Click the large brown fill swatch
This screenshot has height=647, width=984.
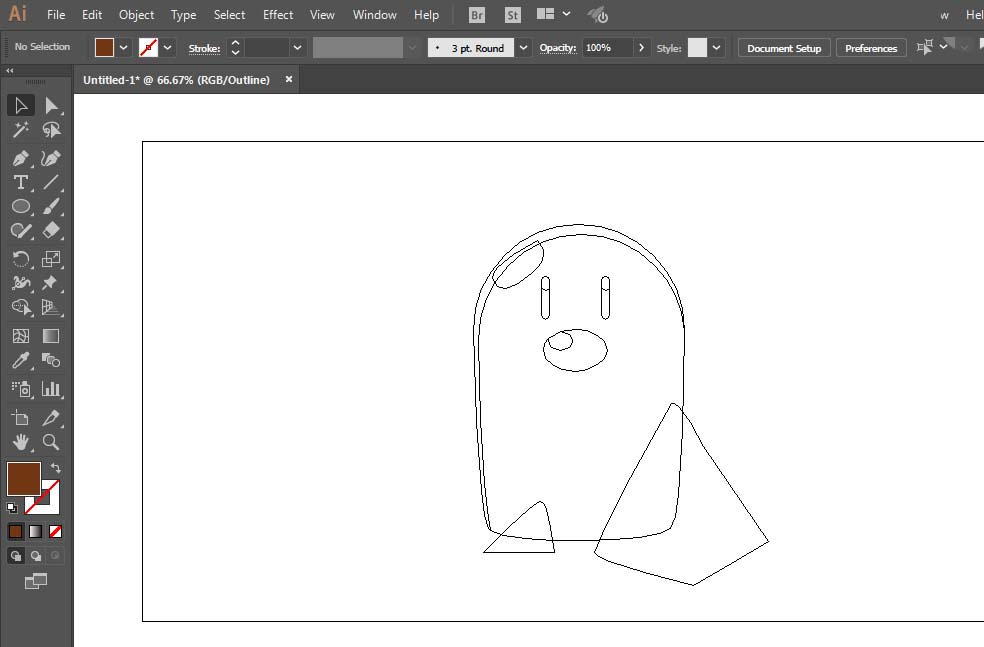point(23,478)
